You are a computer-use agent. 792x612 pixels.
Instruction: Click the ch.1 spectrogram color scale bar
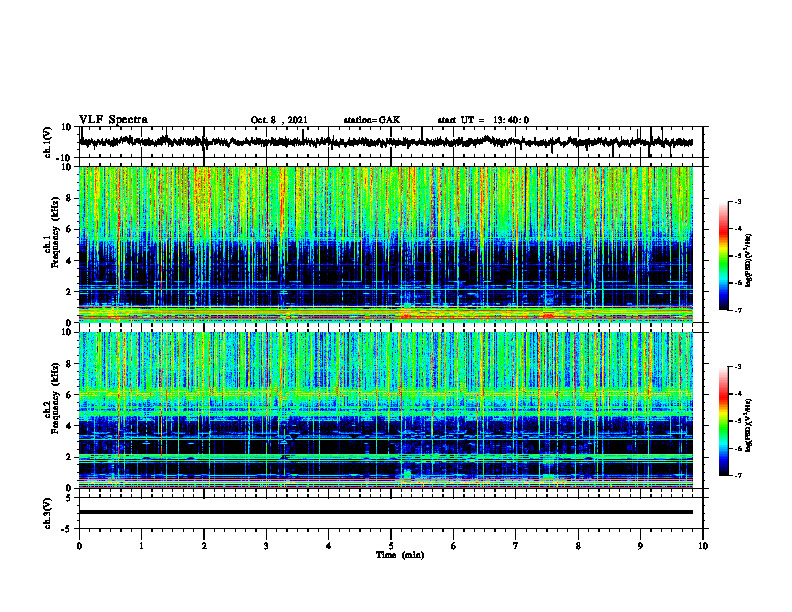pos(723,256)
